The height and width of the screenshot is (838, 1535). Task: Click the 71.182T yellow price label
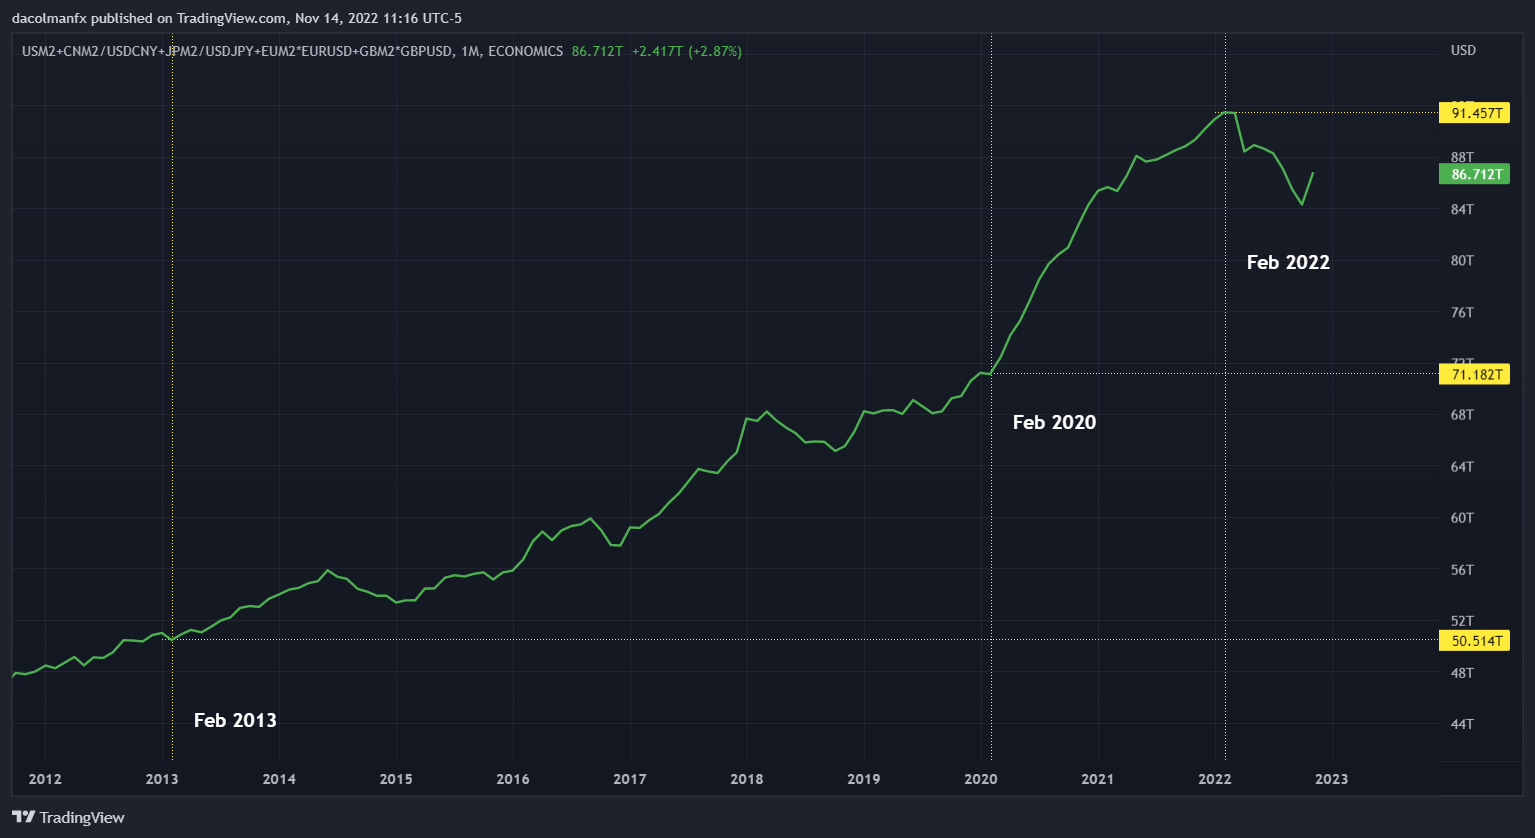1473,374
